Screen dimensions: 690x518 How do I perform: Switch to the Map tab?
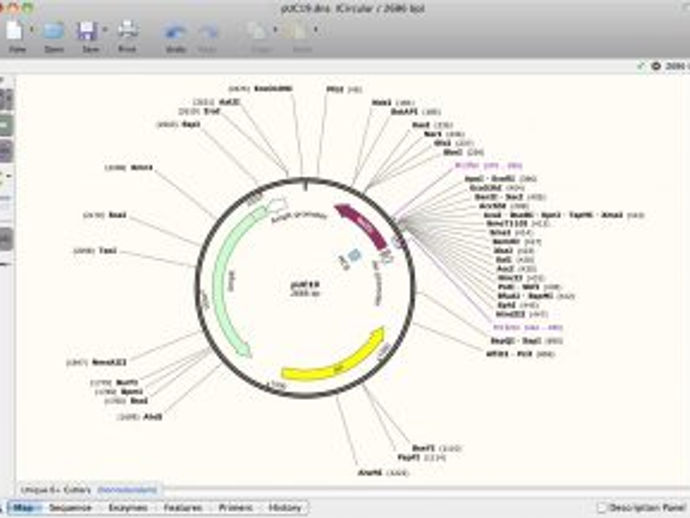23,507
